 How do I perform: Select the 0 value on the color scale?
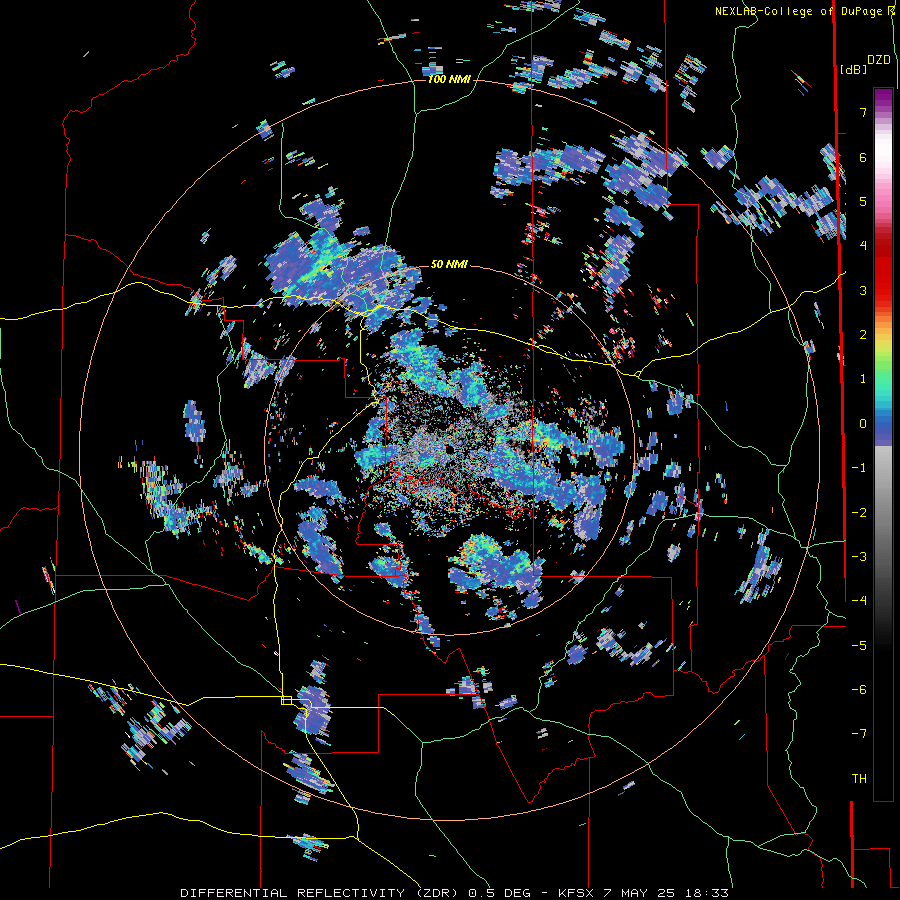click(x=863, y=424)
